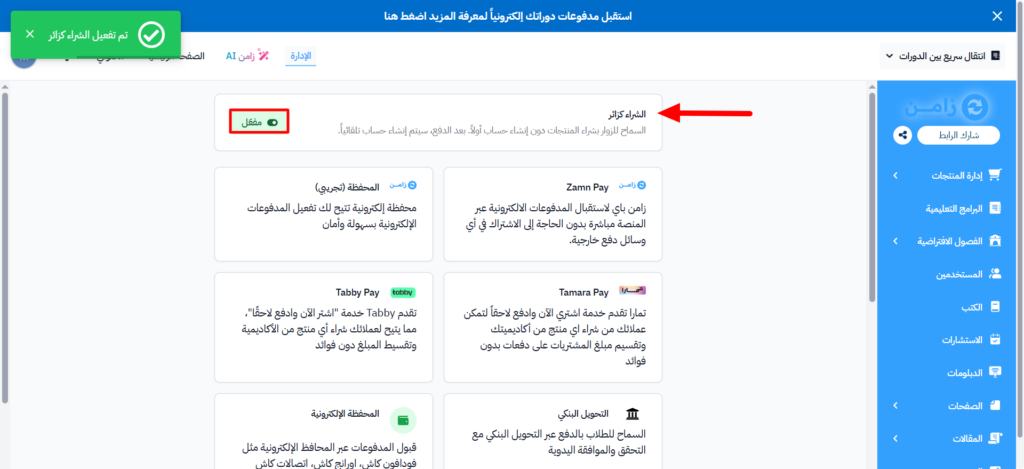This screenshot has width=1024, height=469.
Task: Switch to the الإدارة tab
Action: pos(300,56)
